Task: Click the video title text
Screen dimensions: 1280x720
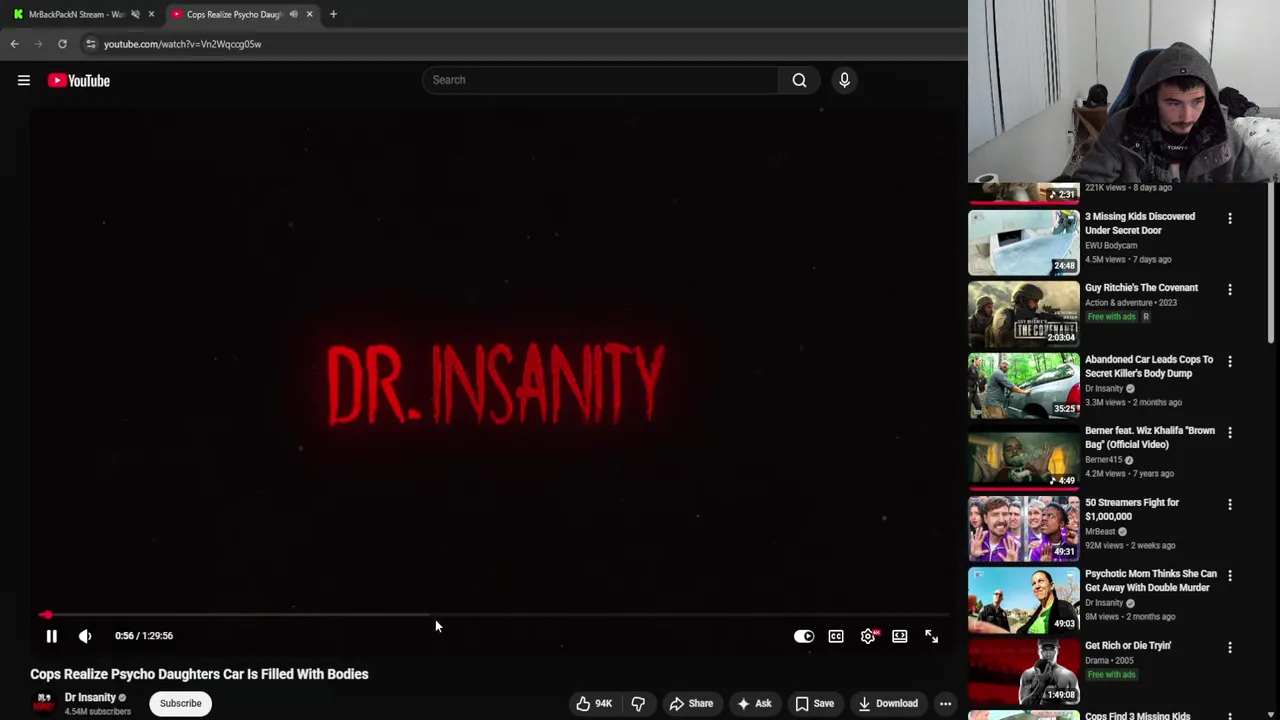Action: (x=199, y=674)
